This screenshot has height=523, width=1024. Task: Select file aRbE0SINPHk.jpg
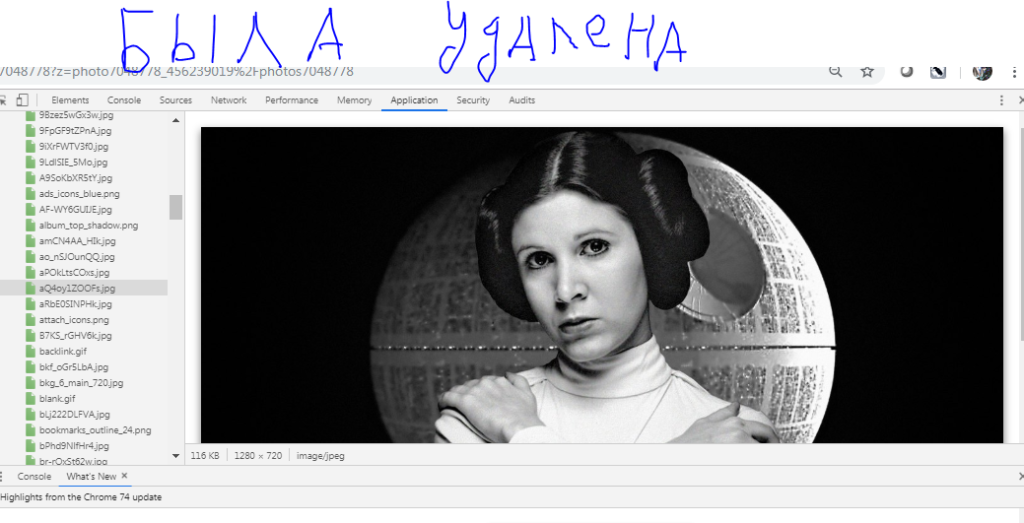(76, 304)
